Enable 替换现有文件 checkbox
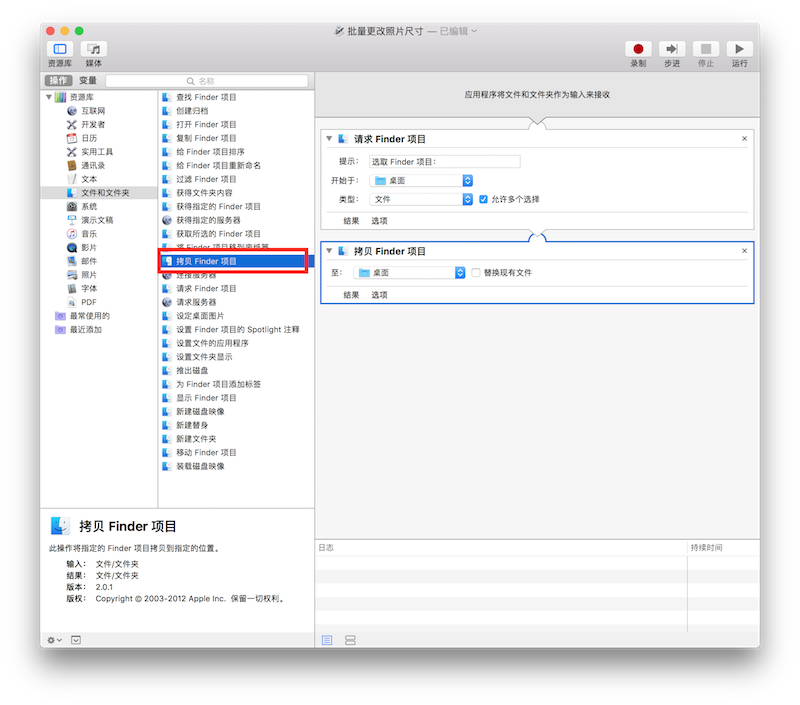This screenshot has width=800, height=705. [476, 273]
